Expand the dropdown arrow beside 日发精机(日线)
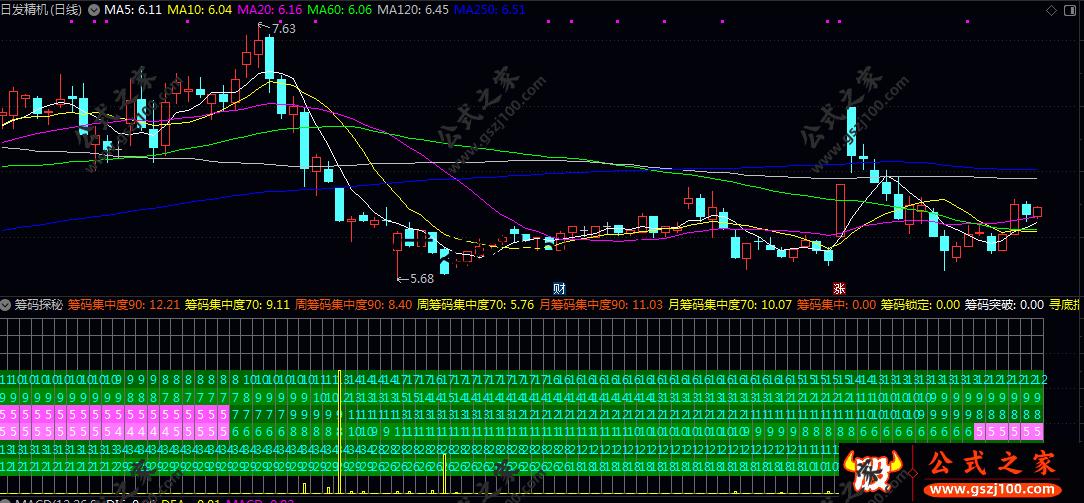1084x503 pixels. pyautogui.click(x=93, y=10)
